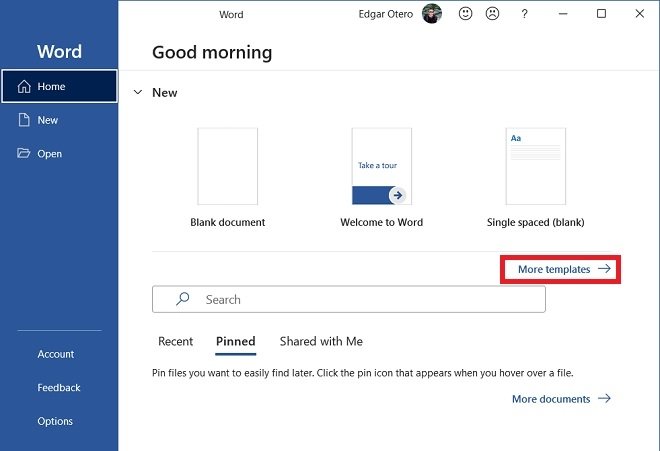
Task: Click inside the Search input field
Action: [x=349, y=299]
